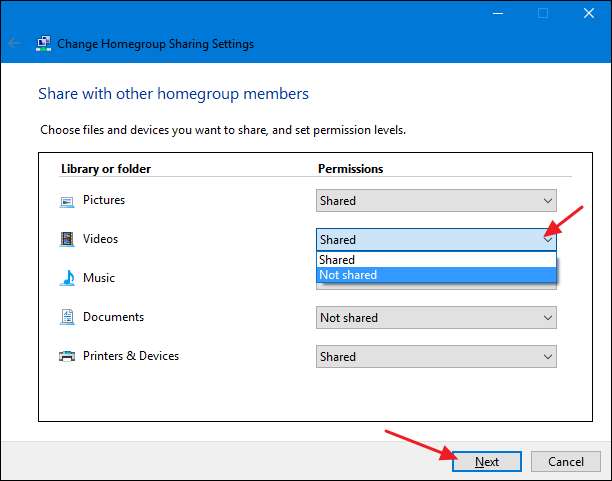The image size is (612, 481).
Task: Click the Pictures library icon
Action: (67, 201)
